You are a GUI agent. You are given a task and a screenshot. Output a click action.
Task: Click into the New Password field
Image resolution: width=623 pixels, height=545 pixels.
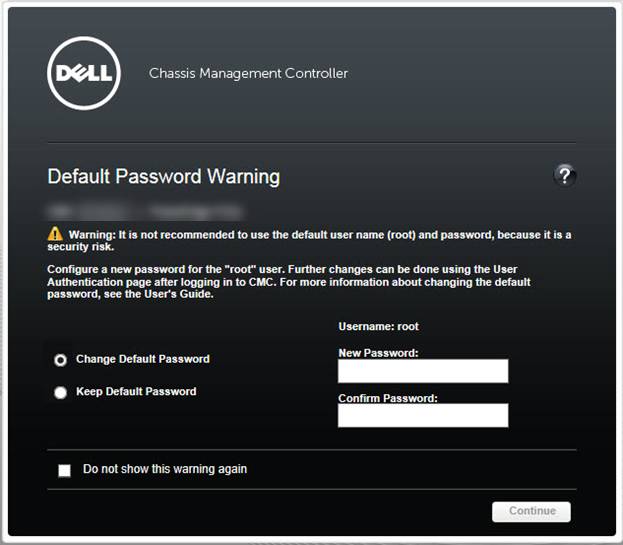(423, 372)
